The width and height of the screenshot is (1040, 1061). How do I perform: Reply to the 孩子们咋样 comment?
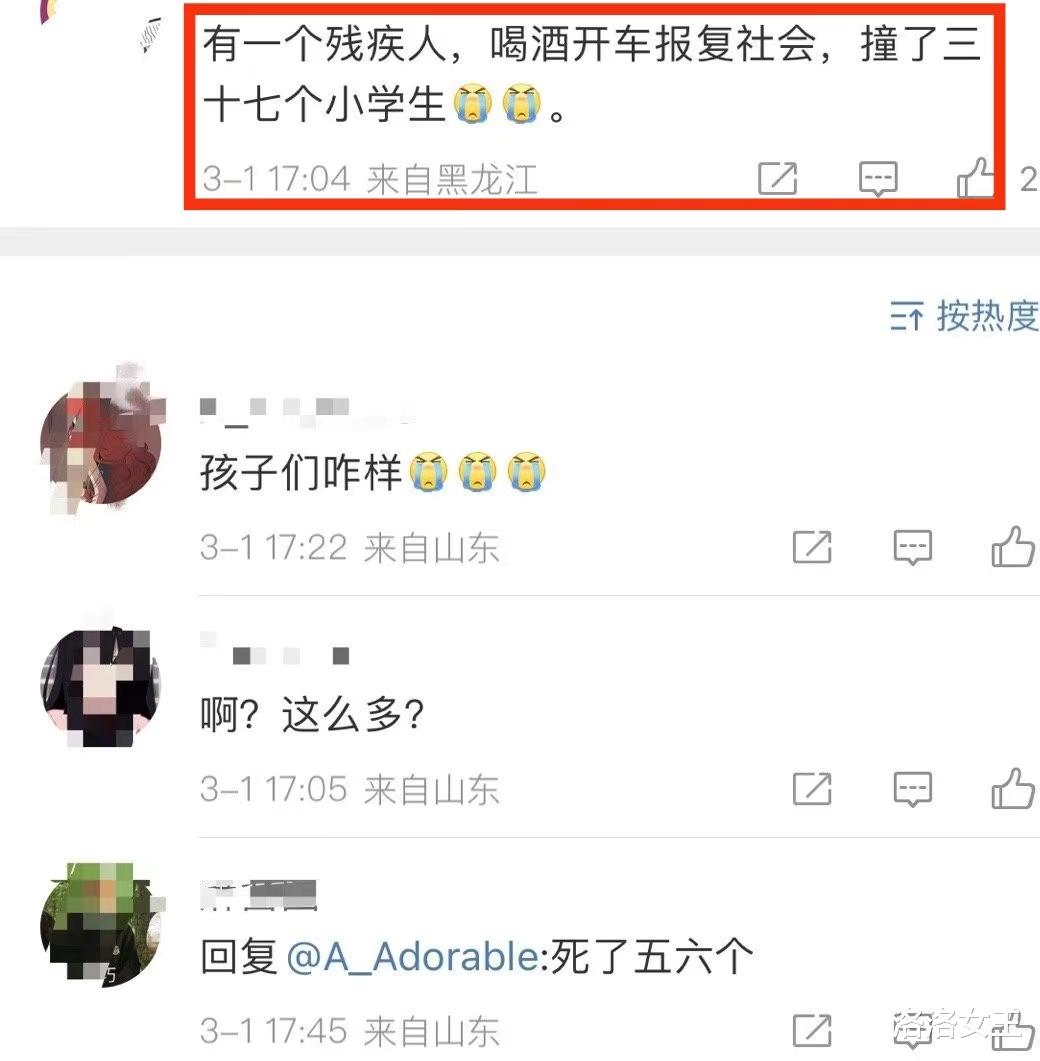[913, 547]
